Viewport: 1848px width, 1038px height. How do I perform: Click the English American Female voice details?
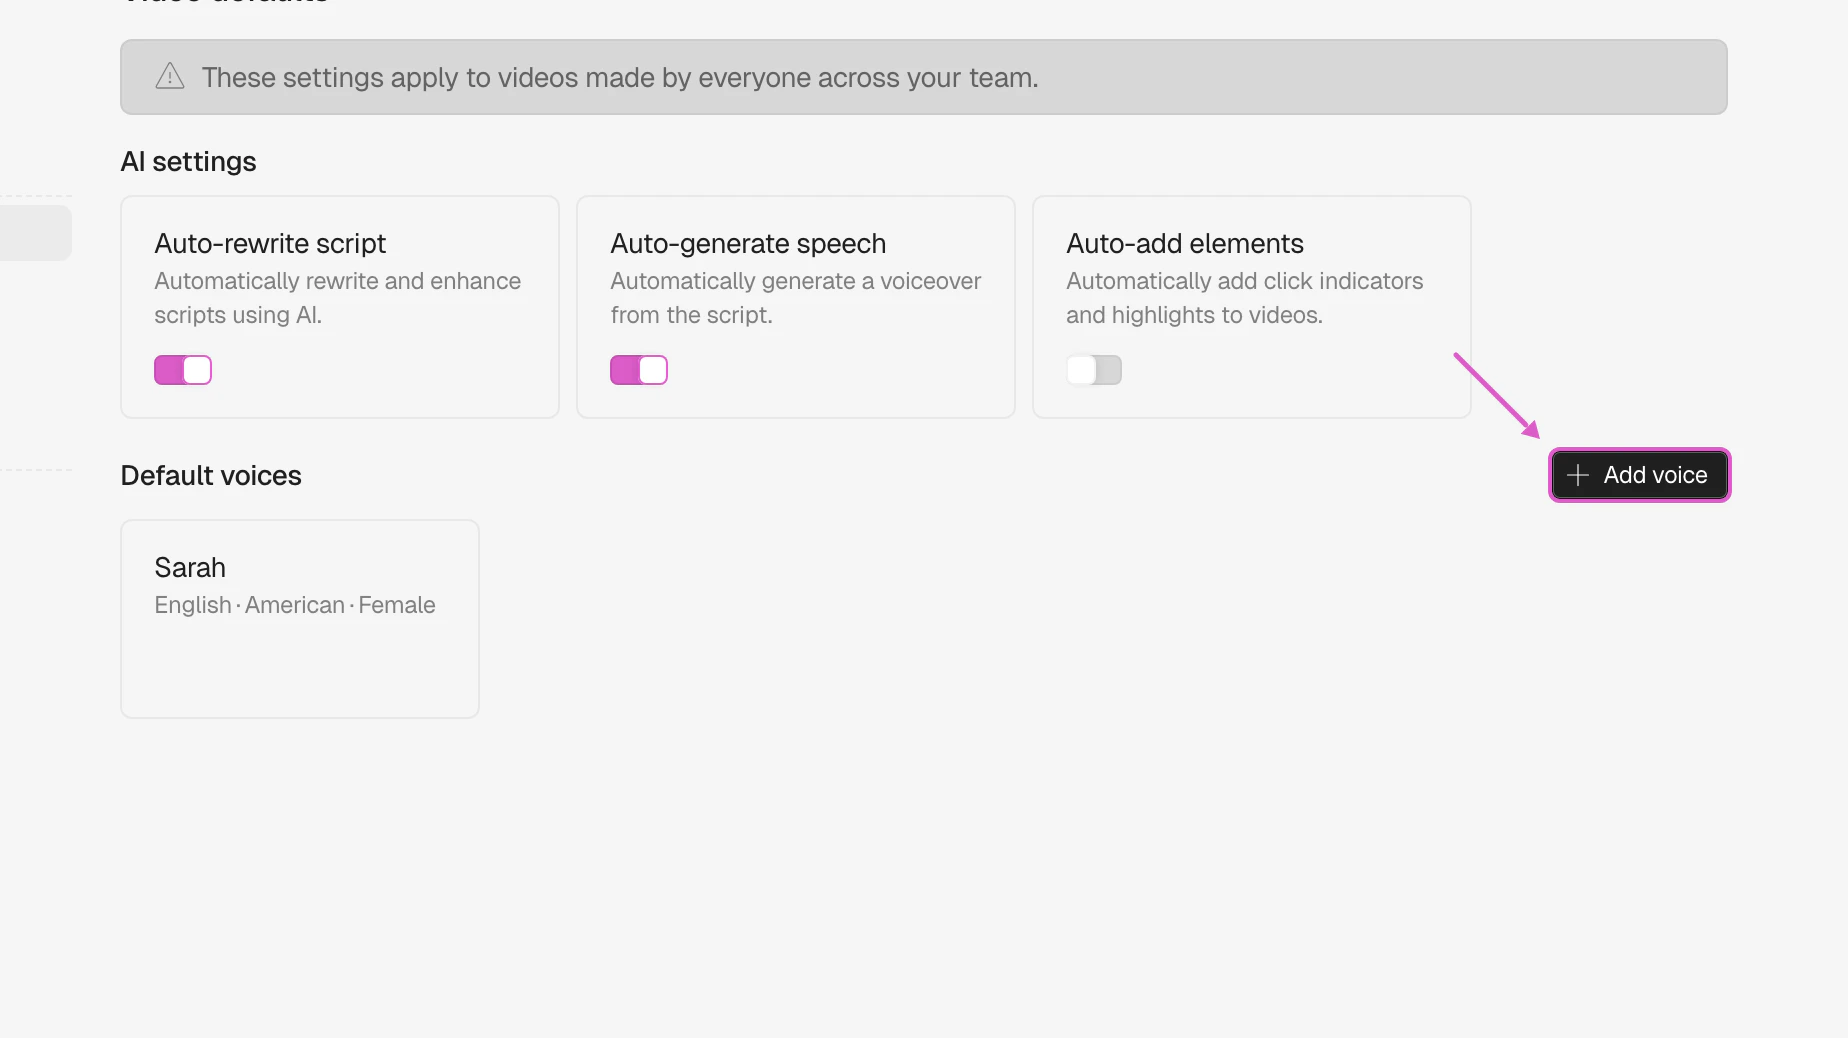click(x=295, y=605)
